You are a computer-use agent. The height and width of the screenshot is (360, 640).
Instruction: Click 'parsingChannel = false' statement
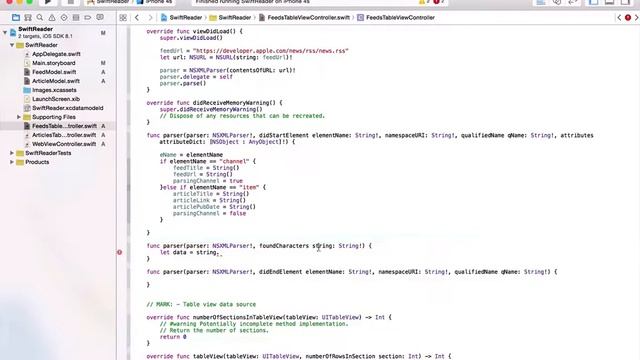209,213
